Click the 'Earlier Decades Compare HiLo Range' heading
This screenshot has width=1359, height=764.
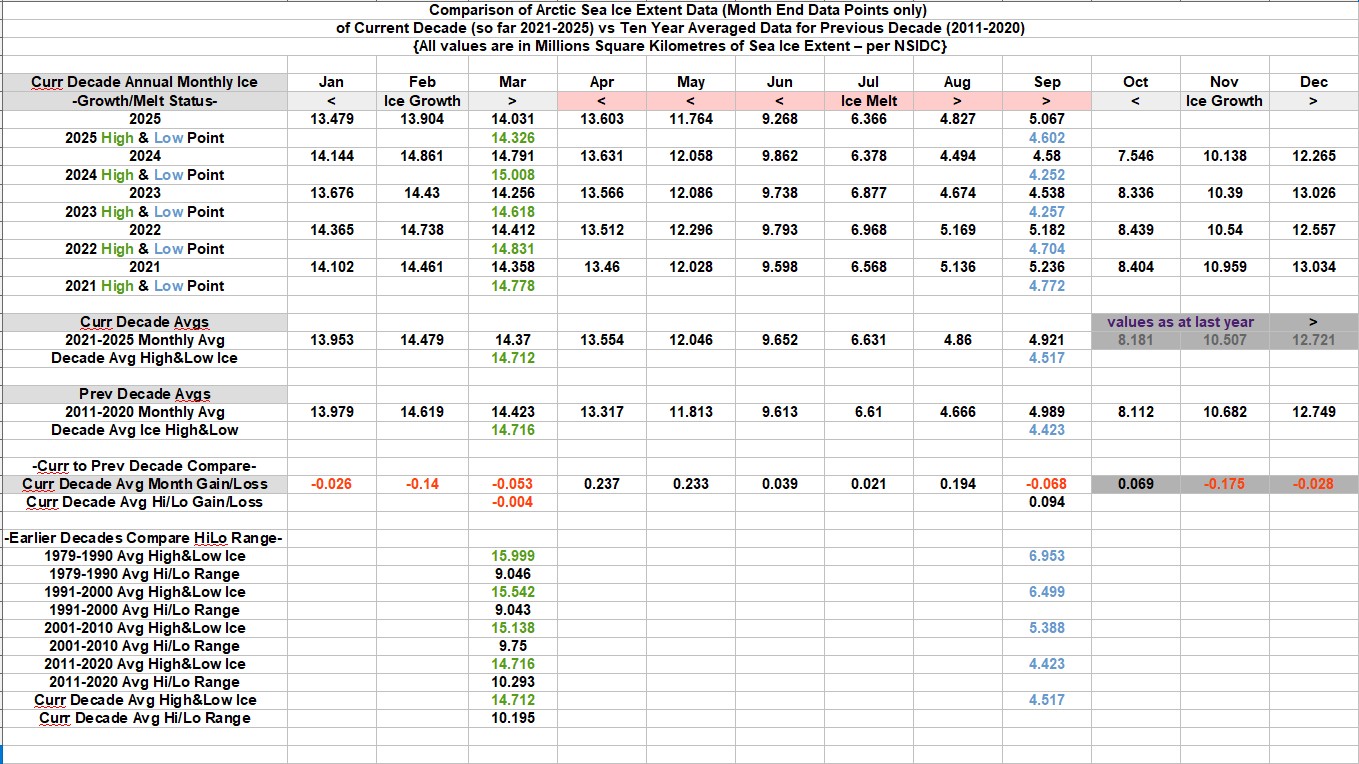tap(144, 538)
